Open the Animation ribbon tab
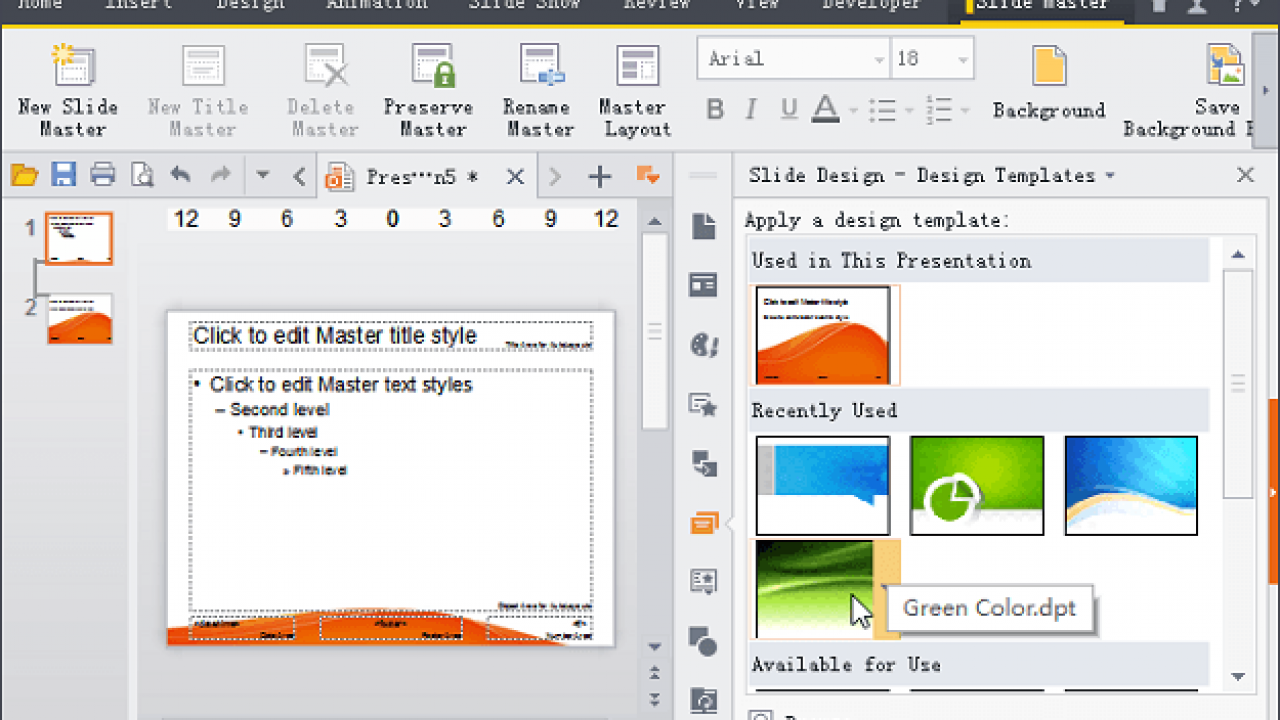 [377, 5]
